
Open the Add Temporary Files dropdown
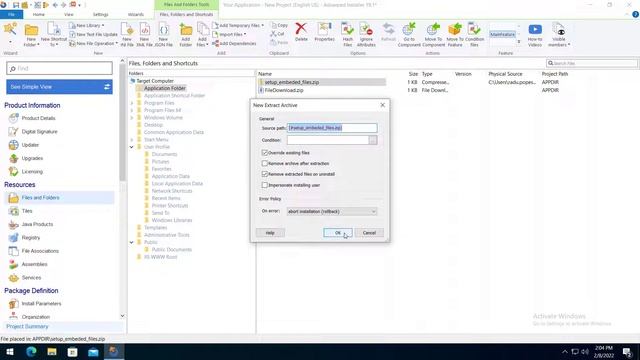point(238,25)
